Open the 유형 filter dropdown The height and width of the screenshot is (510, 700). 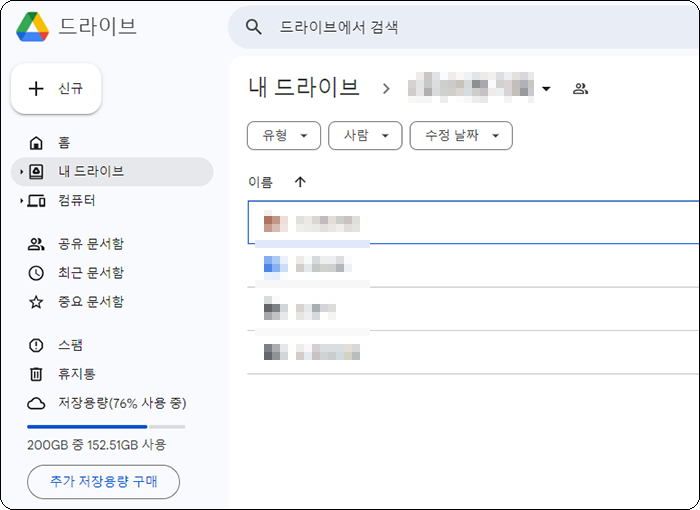284,135
